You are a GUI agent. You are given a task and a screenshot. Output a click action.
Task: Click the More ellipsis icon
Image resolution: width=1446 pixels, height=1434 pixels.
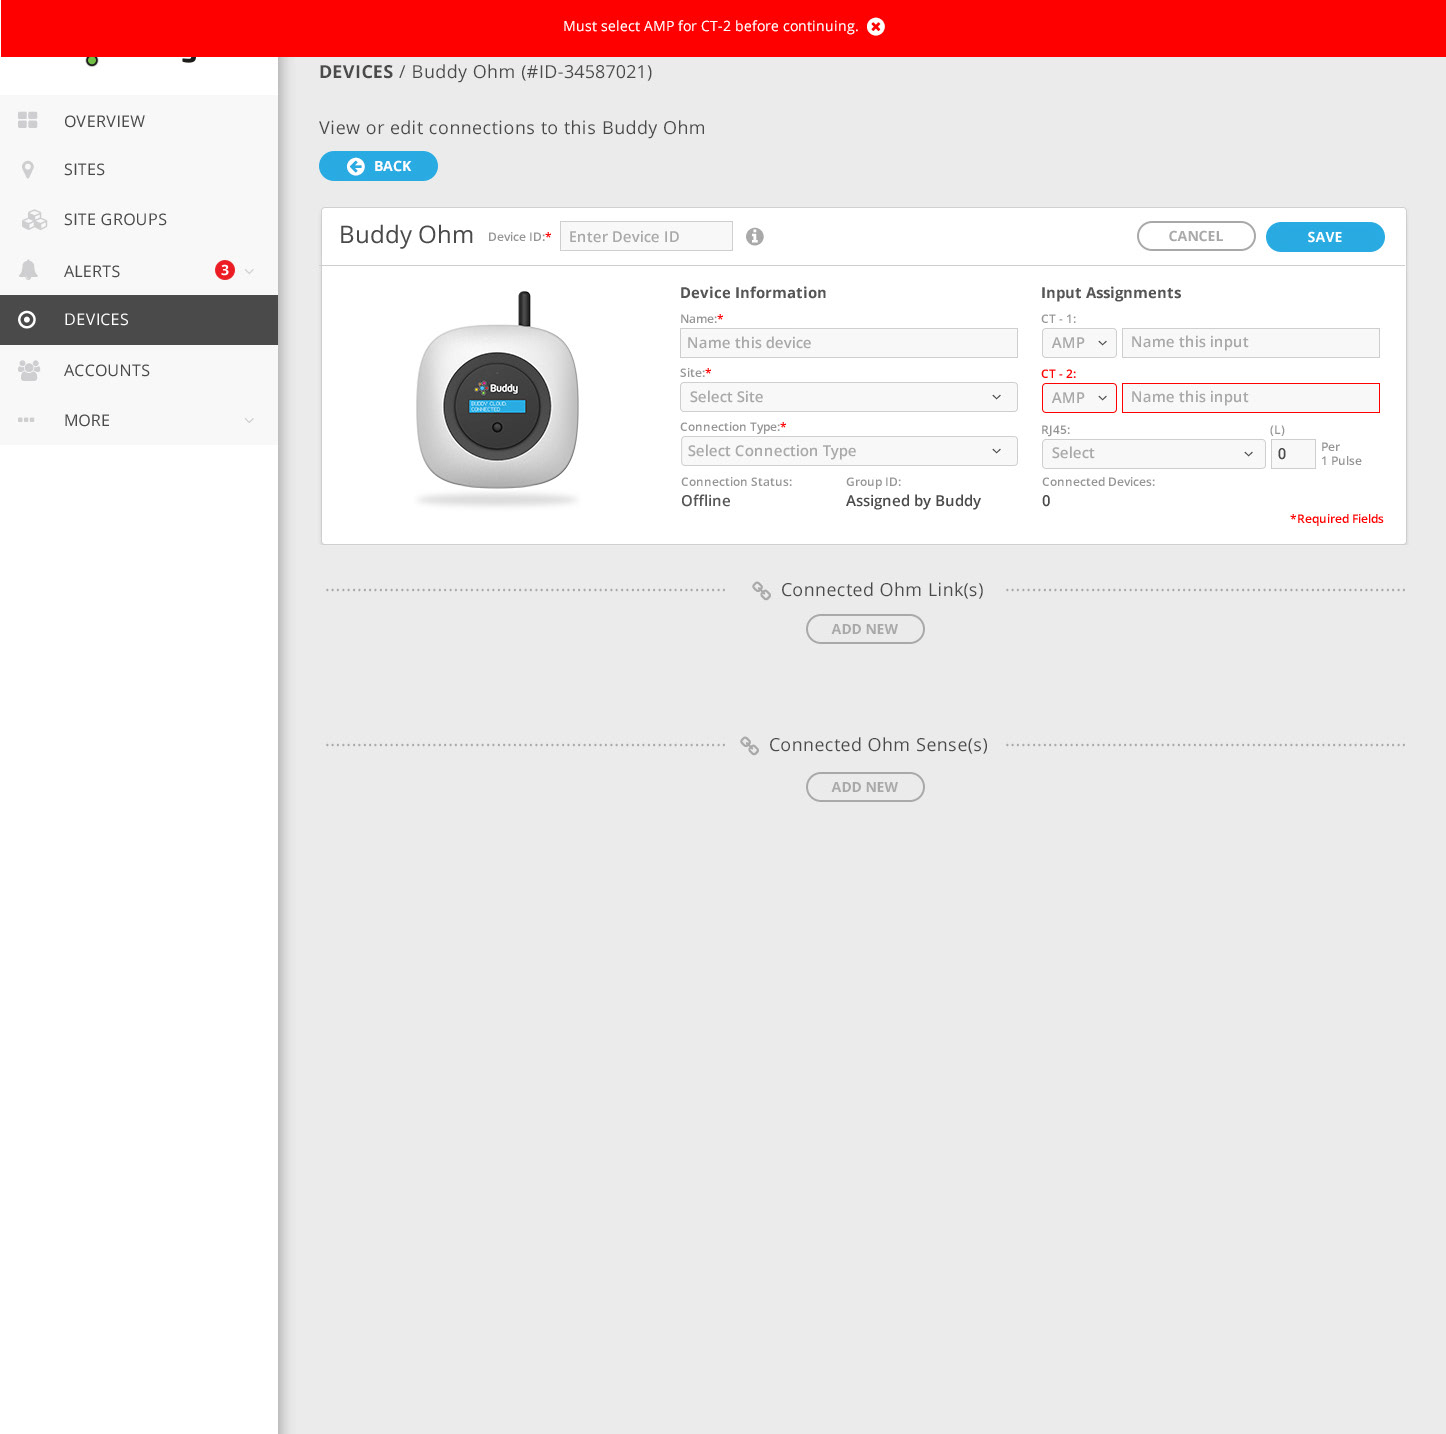click(26, 420)
